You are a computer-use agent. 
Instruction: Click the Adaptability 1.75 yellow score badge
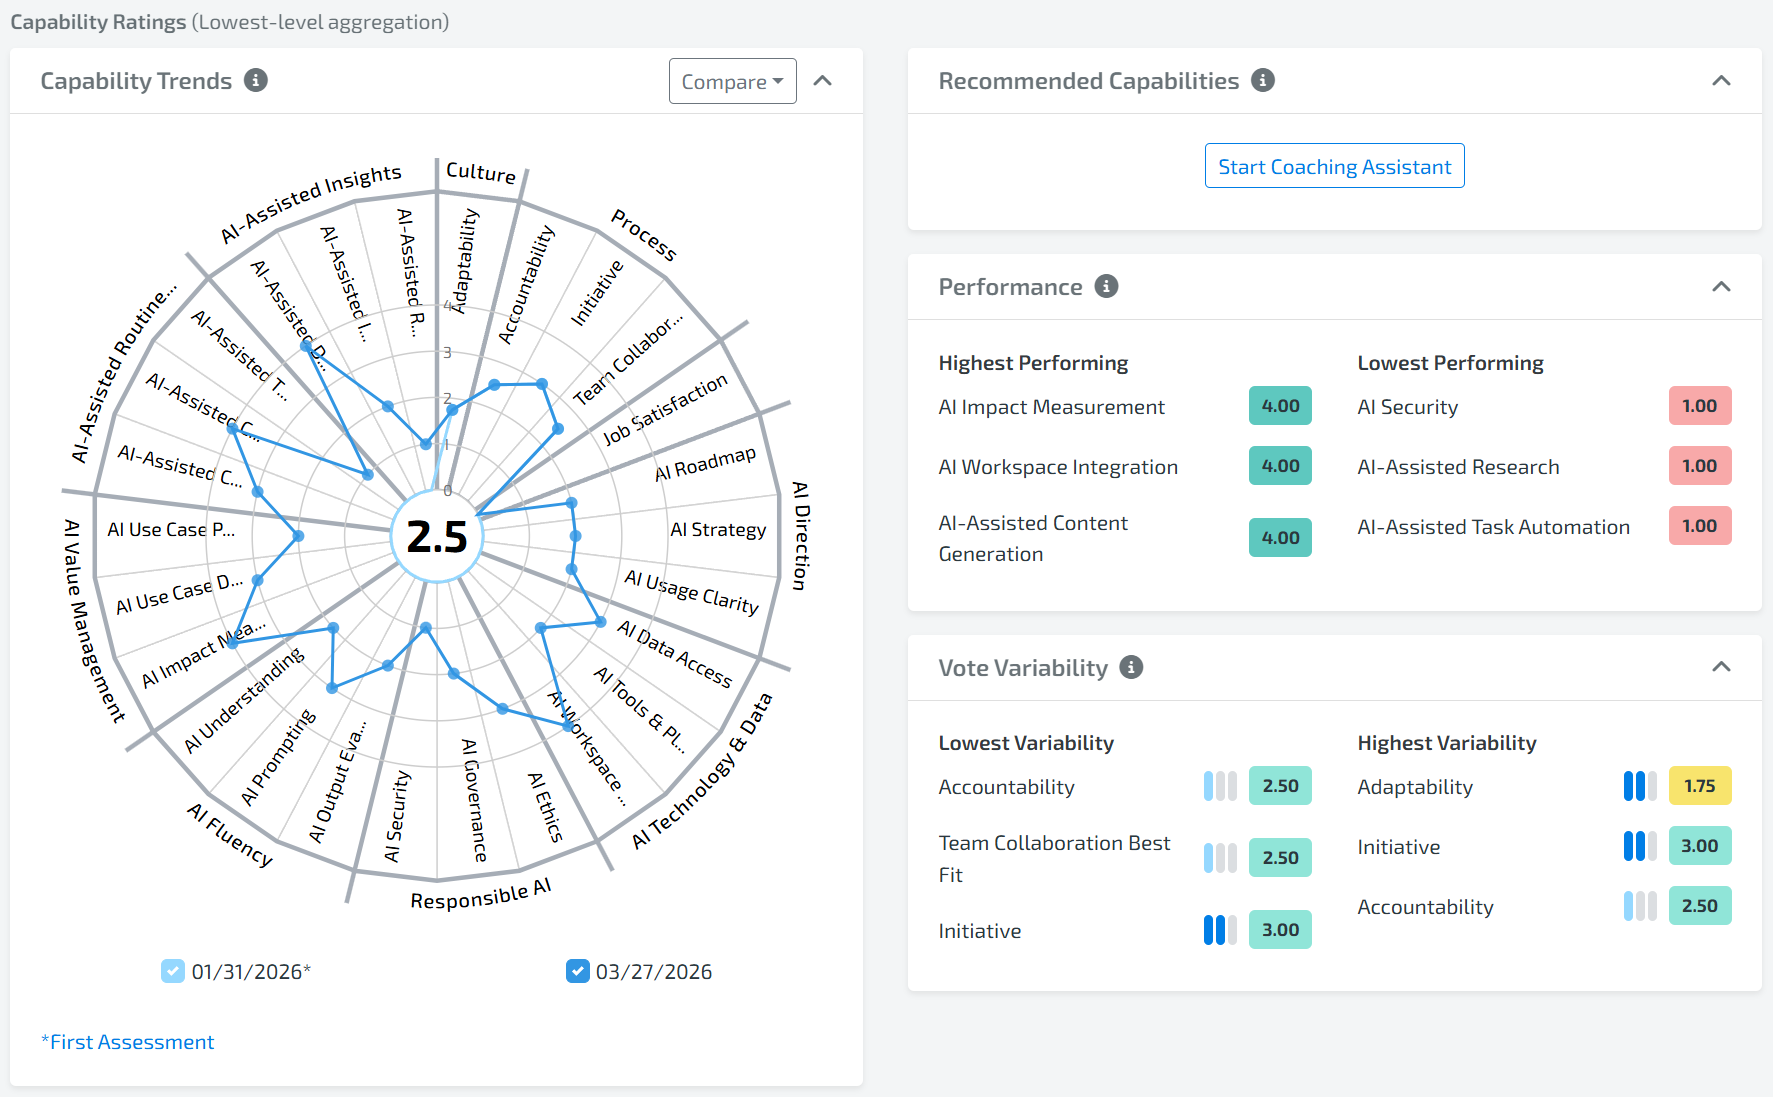[1700, 786]
